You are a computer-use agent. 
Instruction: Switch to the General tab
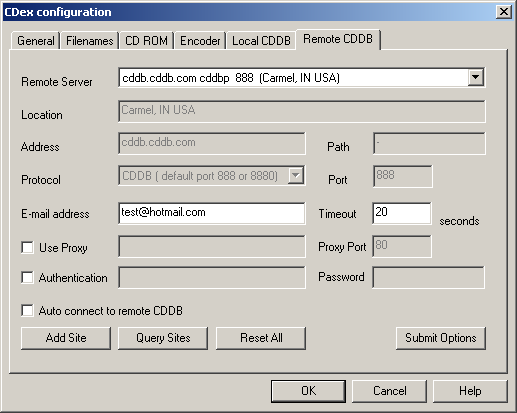click(x=35, y=41)
